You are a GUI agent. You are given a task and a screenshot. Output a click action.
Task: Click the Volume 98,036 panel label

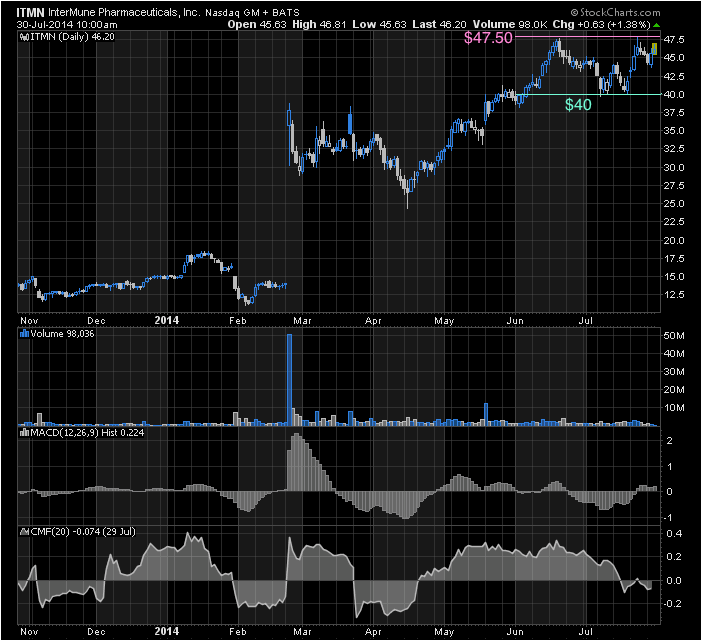click(62, 333)
